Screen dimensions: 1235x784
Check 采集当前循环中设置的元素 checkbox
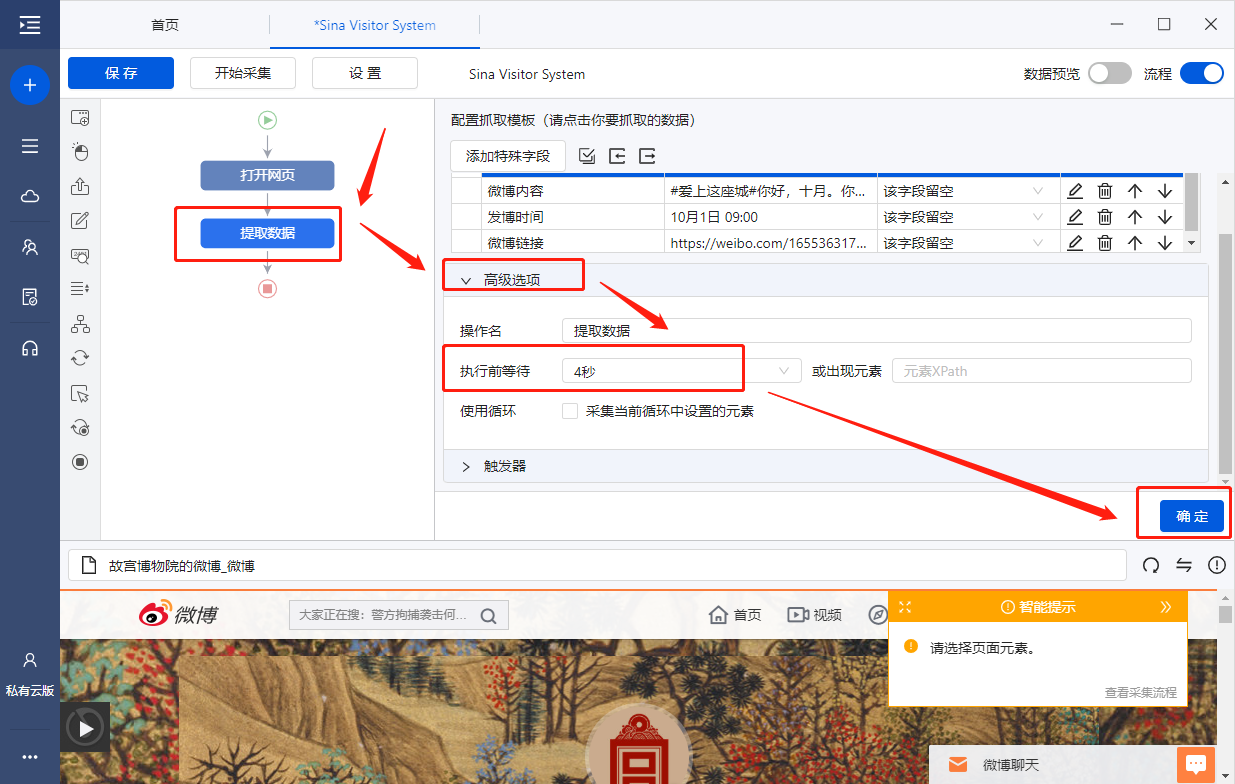click(x=570, y=411)
